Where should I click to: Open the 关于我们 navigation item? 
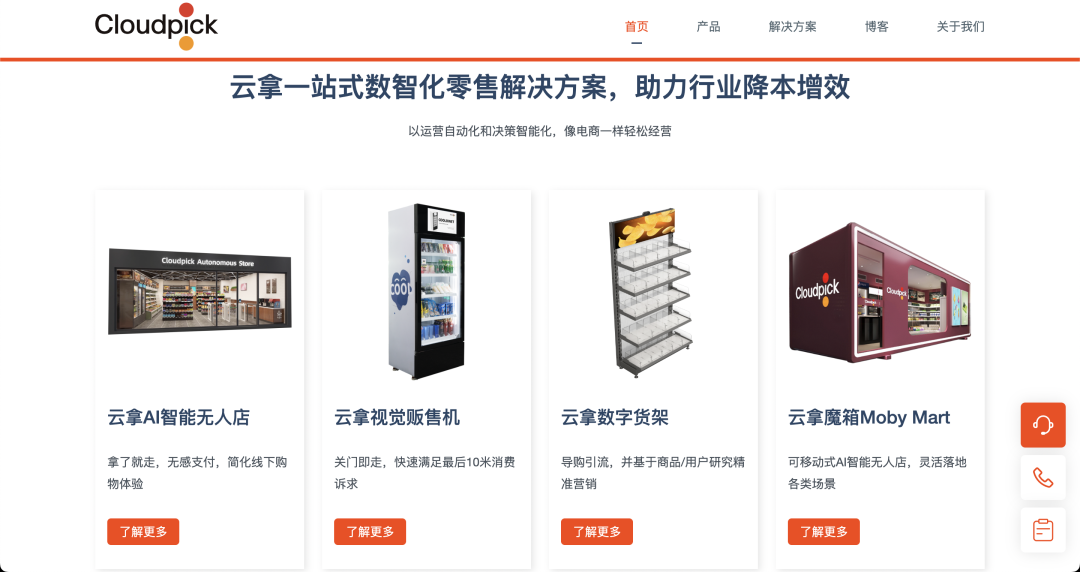tap(960, 26)
